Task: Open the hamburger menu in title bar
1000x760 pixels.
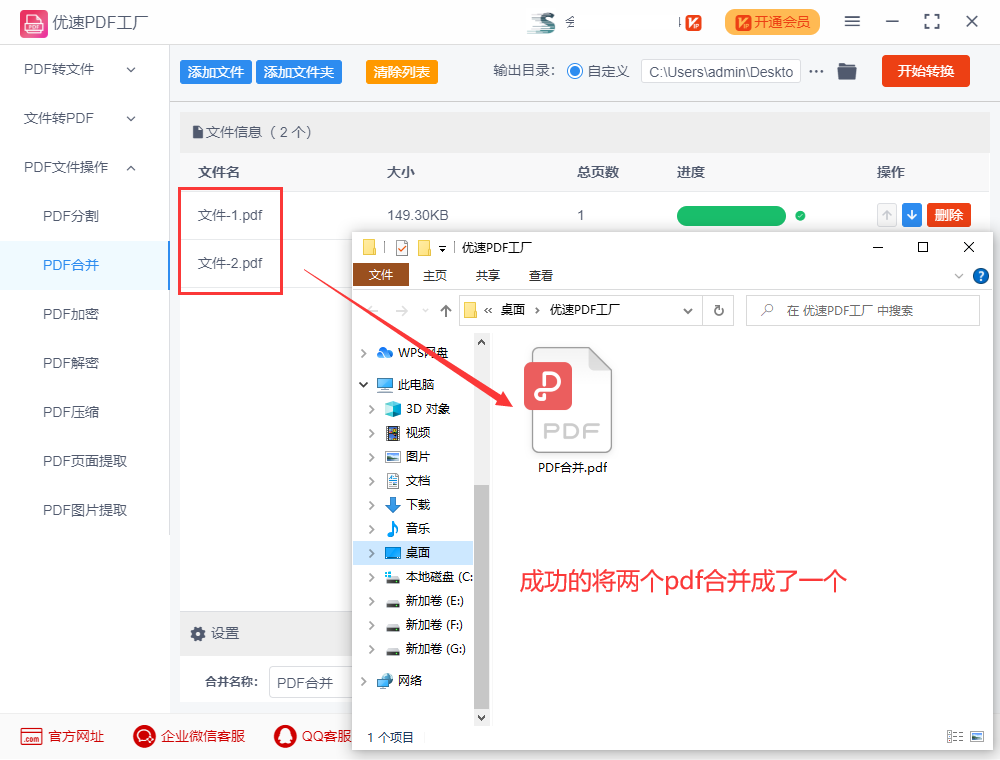Action: [x=852, y=22]
